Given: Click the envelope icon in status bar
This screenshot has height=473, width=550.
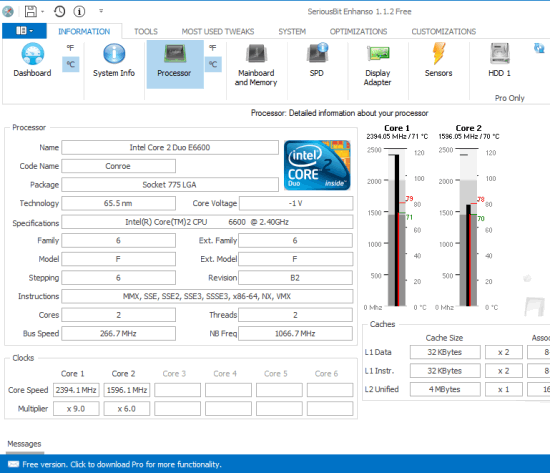Looking at the screenshot, I should [13, 464].
